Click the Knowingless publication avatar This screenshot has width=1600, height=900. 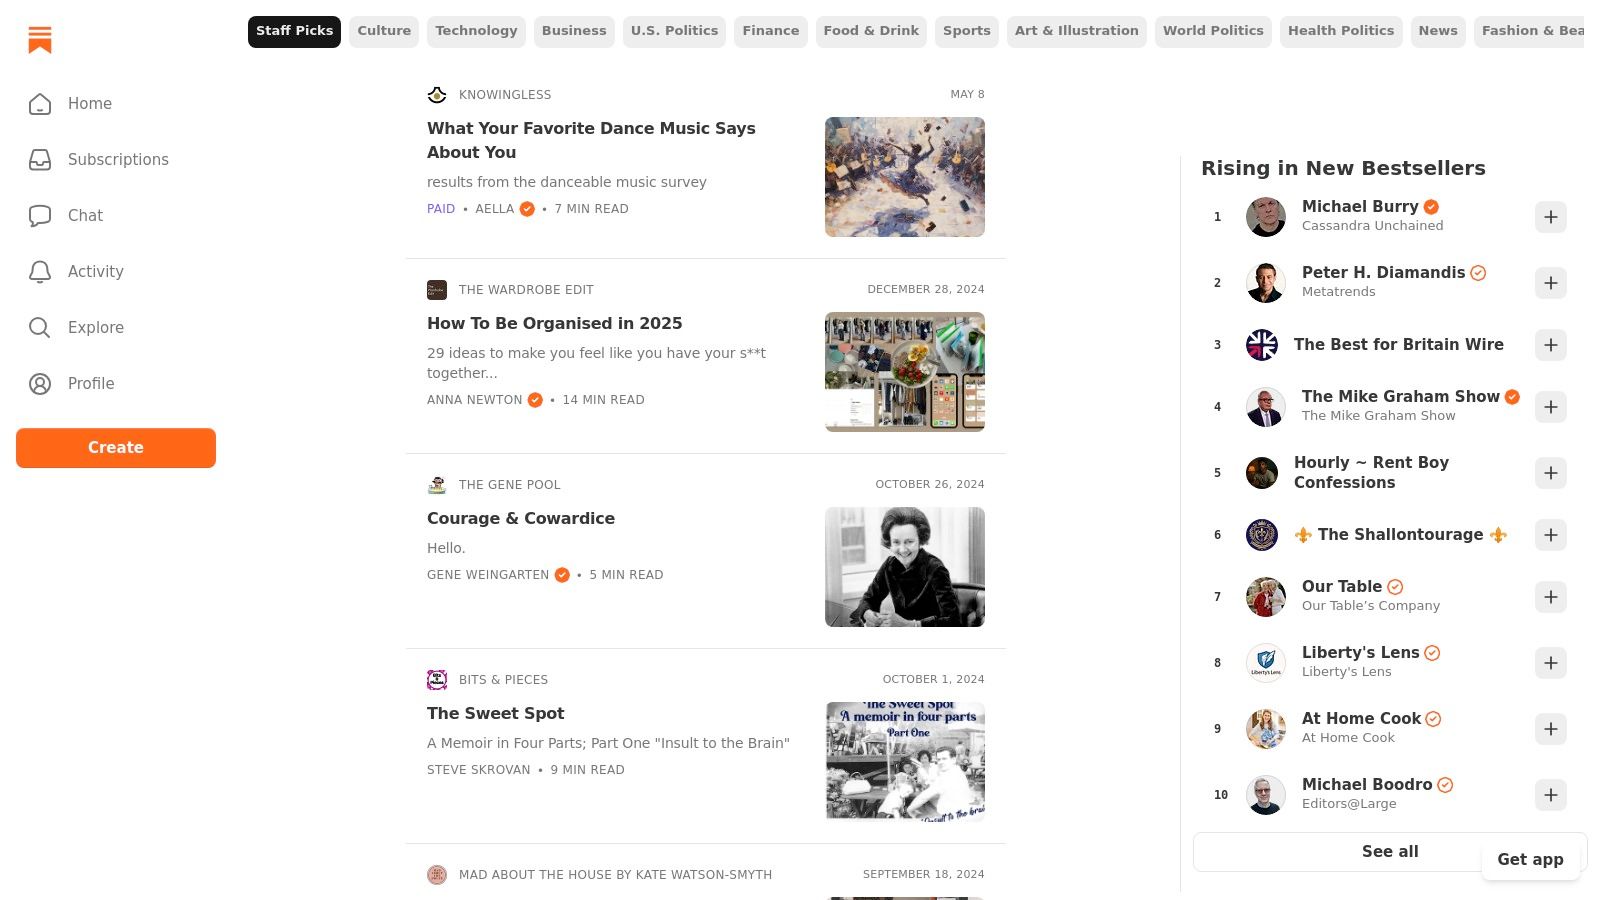(x=437, y=94)
